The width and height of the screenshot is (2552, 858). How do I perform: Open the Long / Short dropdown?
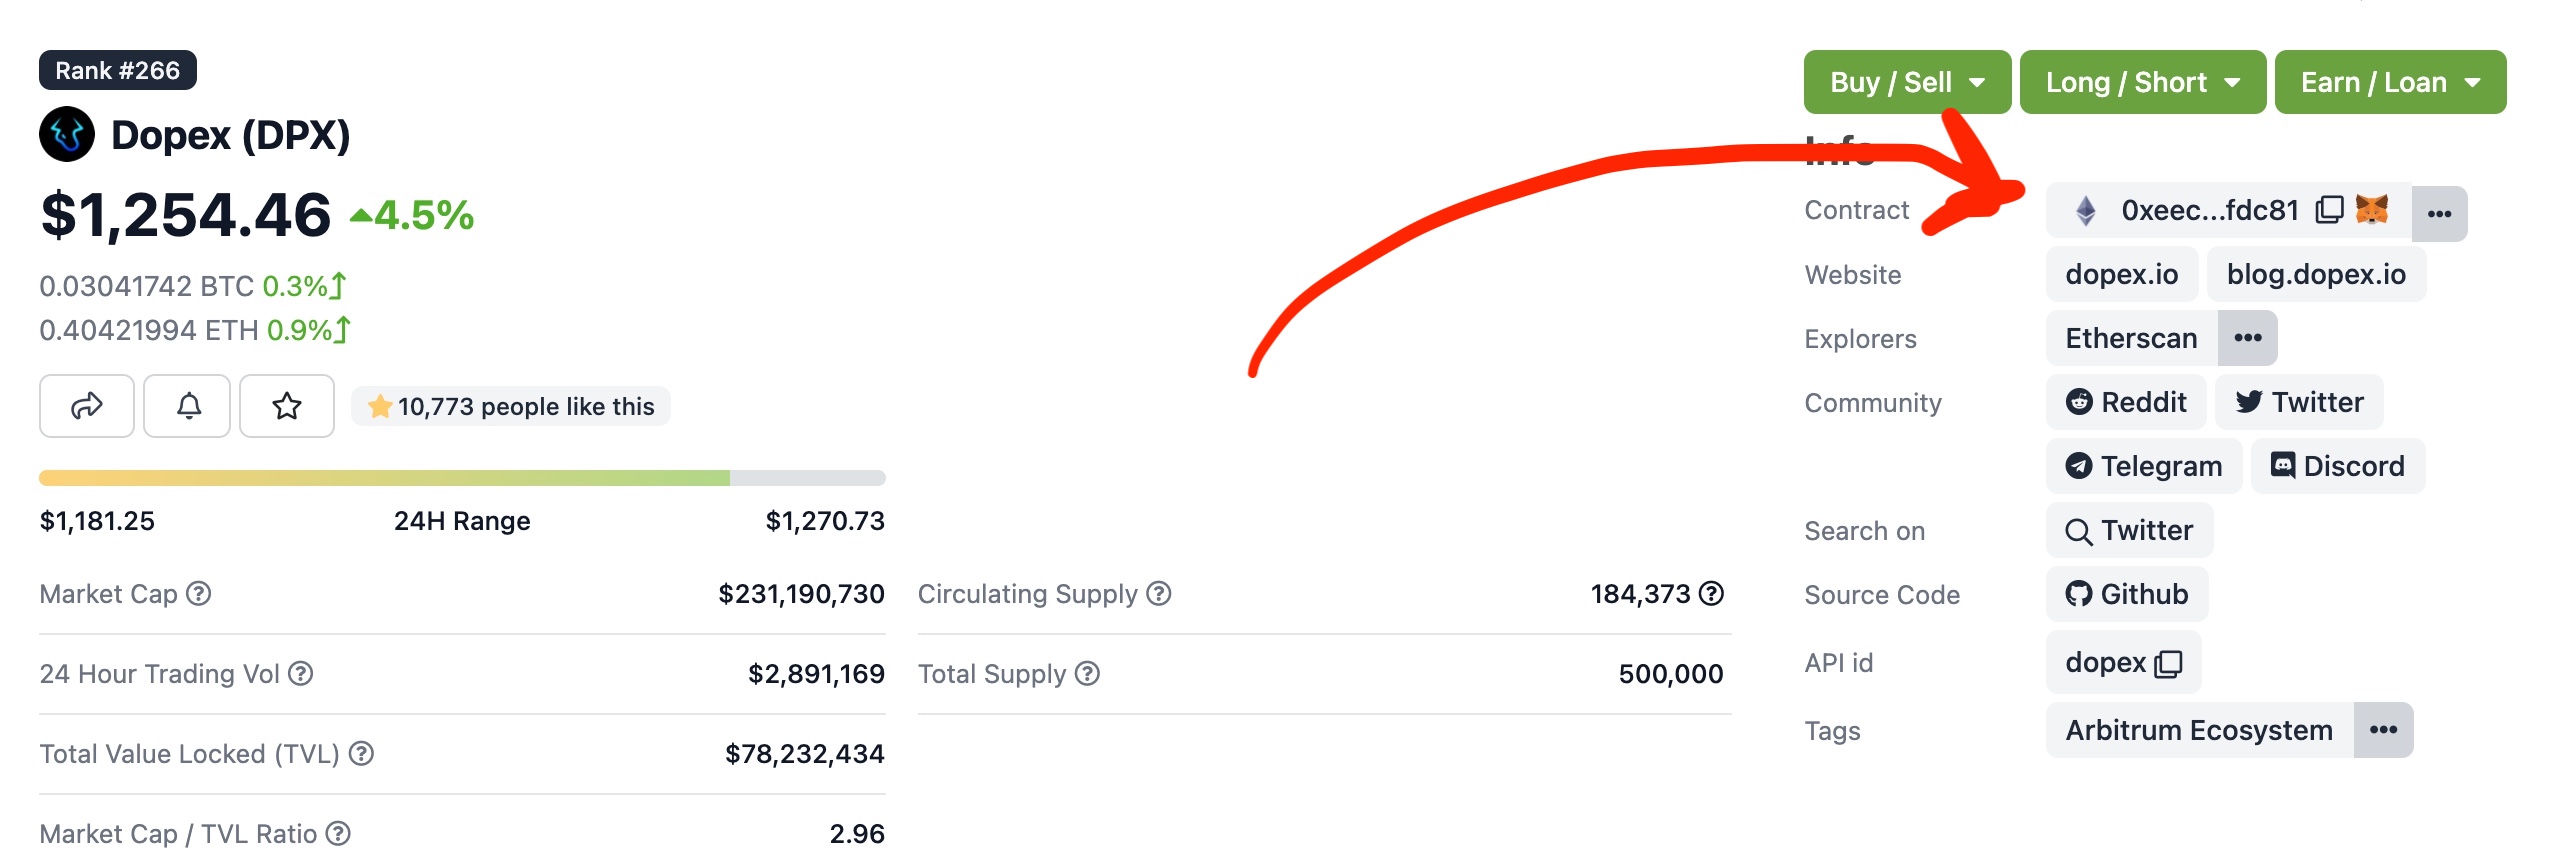pos(2142,82)
